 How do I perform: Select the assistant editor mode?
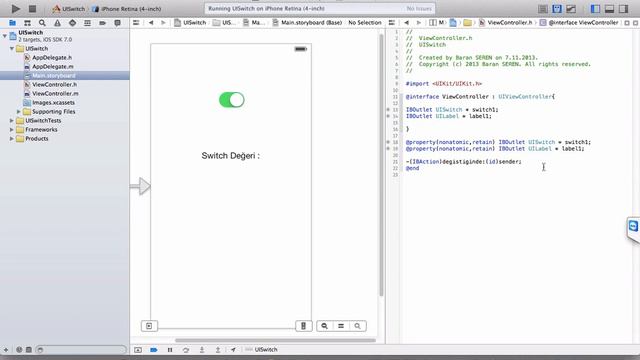[557, 9]
